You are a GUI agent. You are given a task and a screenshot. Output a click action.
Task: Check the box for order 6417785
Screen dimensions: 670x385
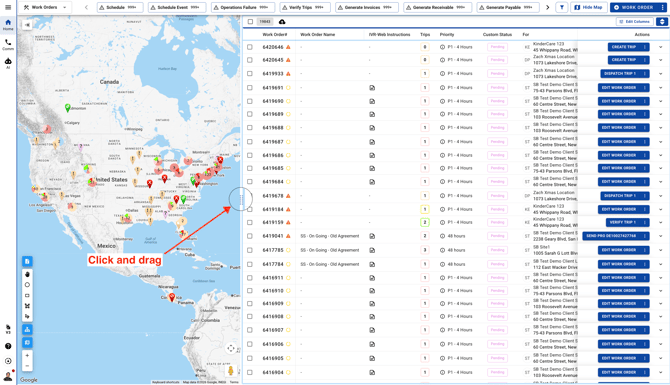(x=250, y=250)
